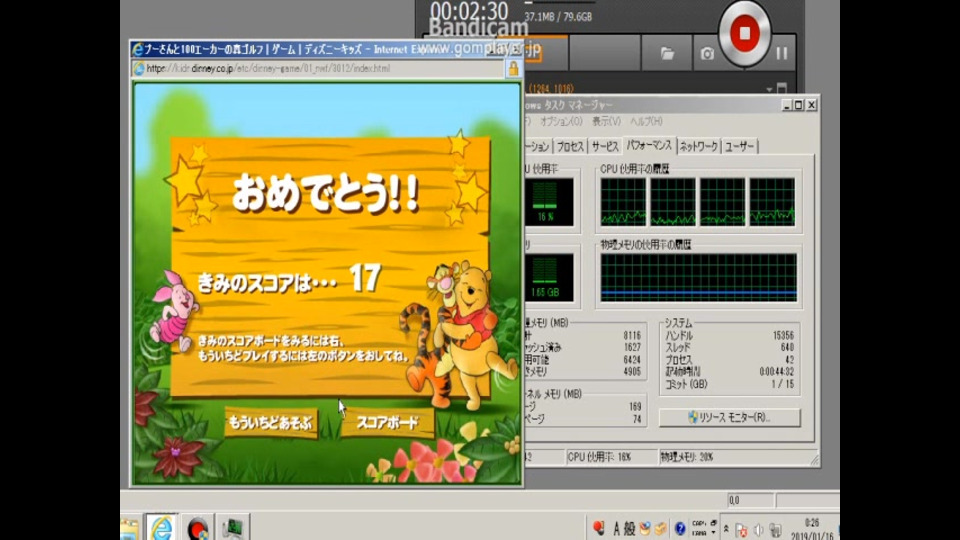
Task: Click the memory 1.65 GB gauge
Action: [x=548, y=277]
